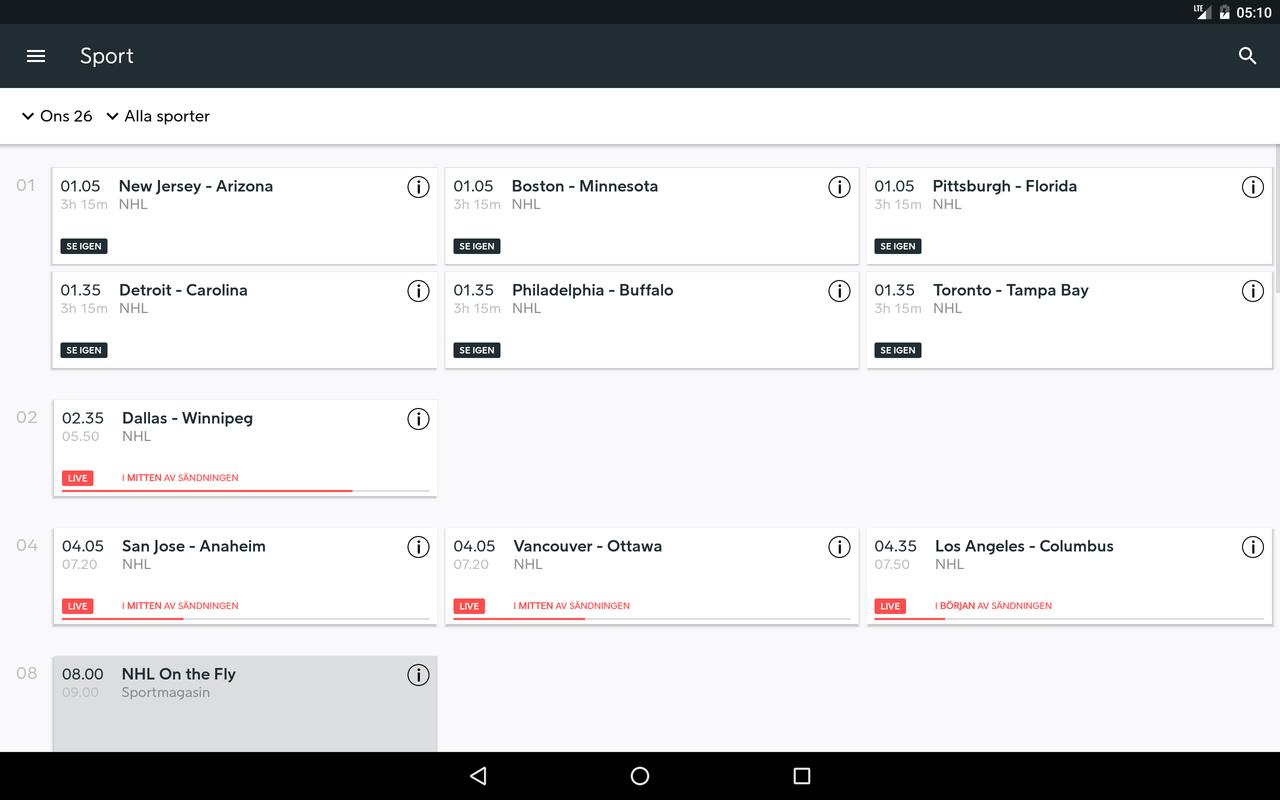Viewport: 1280px width, 800px height.
Task: Expand the Alla sporter filter dropdown
Action: pyautogui.click(x=157, y=116)
